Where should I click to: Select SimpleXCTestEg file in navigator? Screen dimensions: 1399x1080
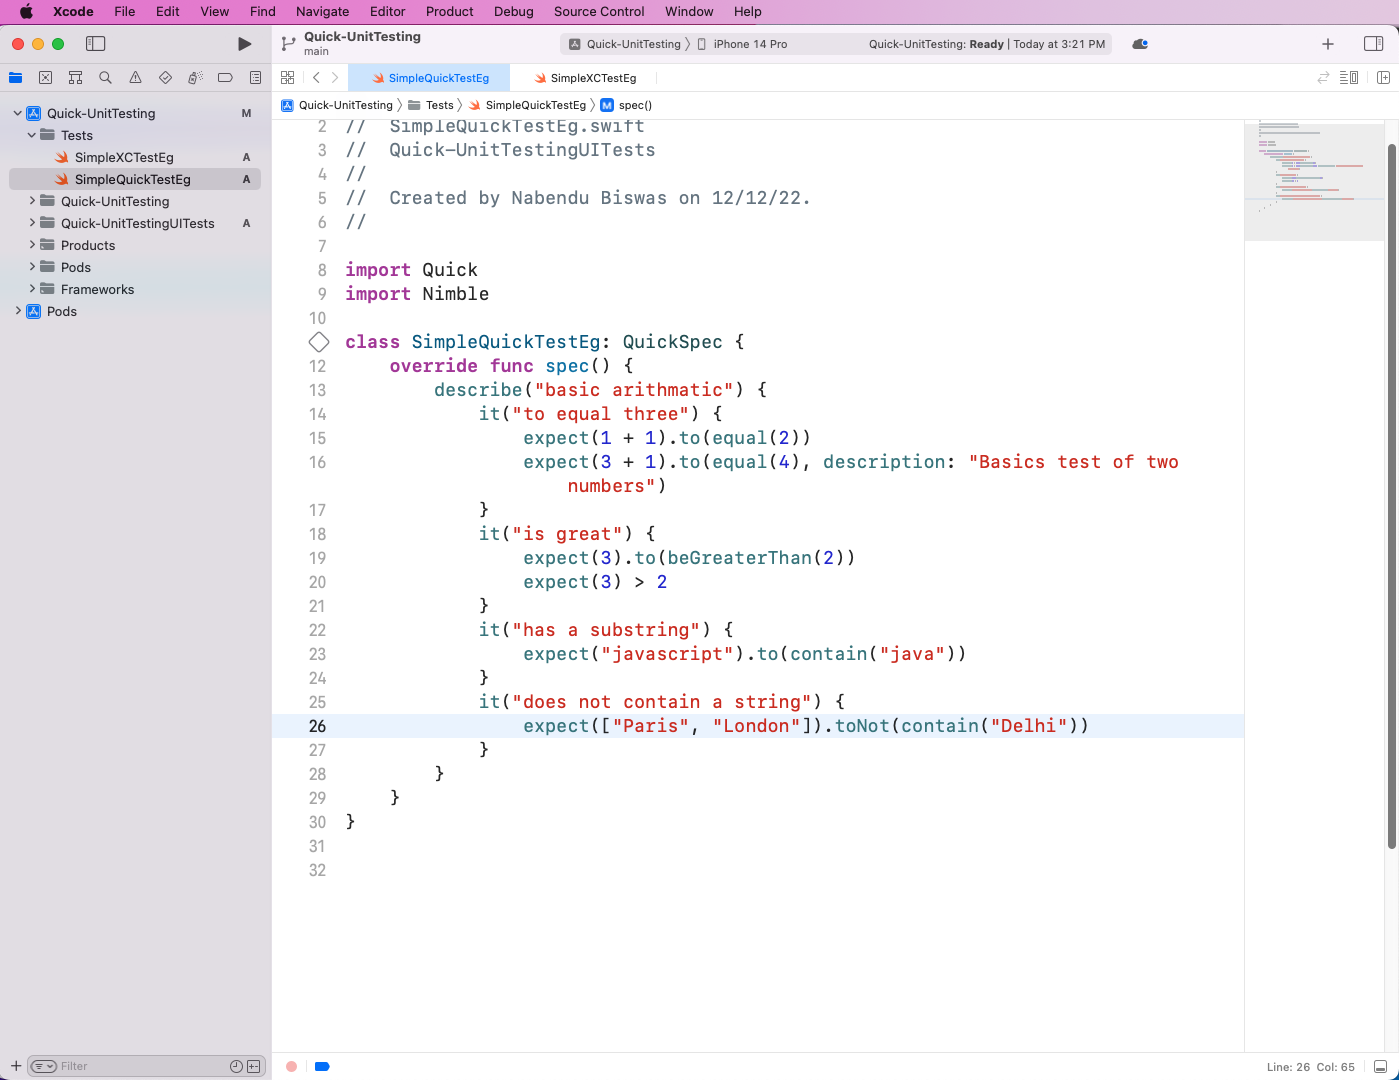135,157
